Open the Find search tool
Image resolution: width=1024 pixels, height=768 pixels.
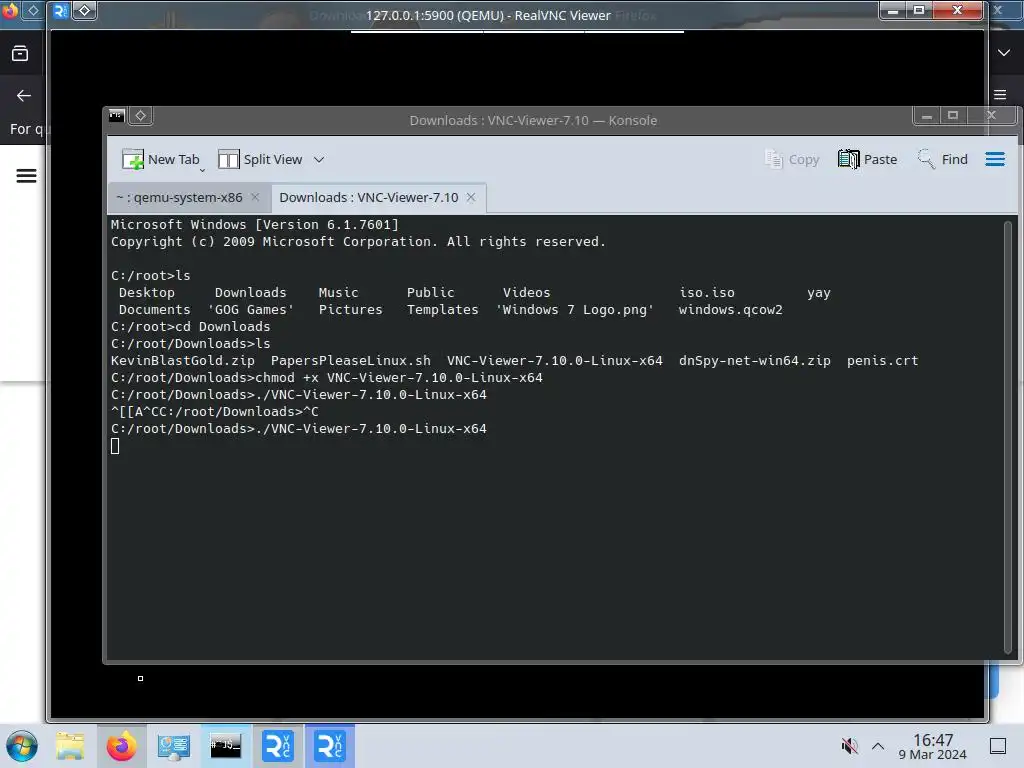pos(942,159)
